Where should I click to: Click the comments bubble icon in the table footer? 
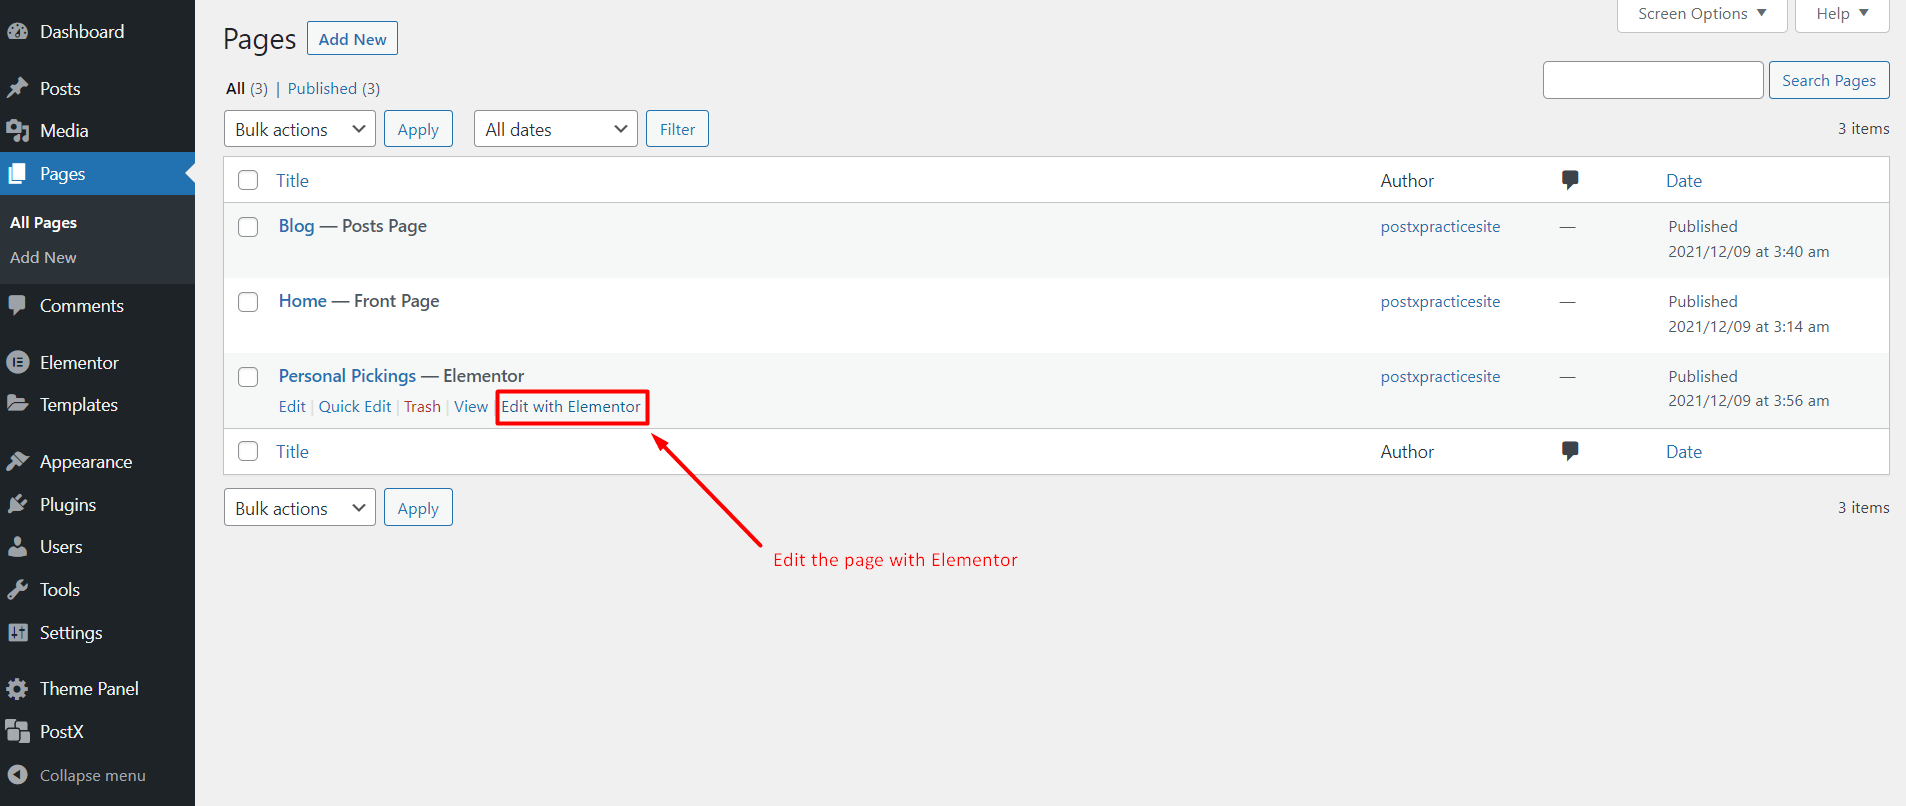pos(1570,451)
